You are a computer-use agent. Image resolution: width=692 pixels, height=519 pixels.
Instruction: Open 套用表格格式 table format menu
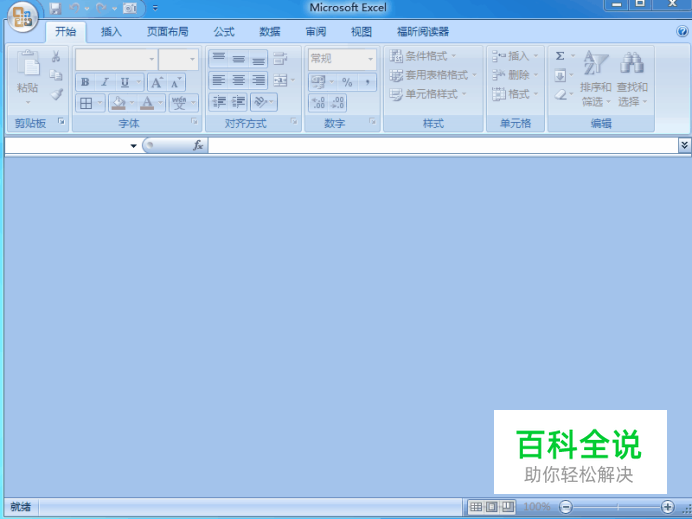pyautogui.click(x=433, y=75)
